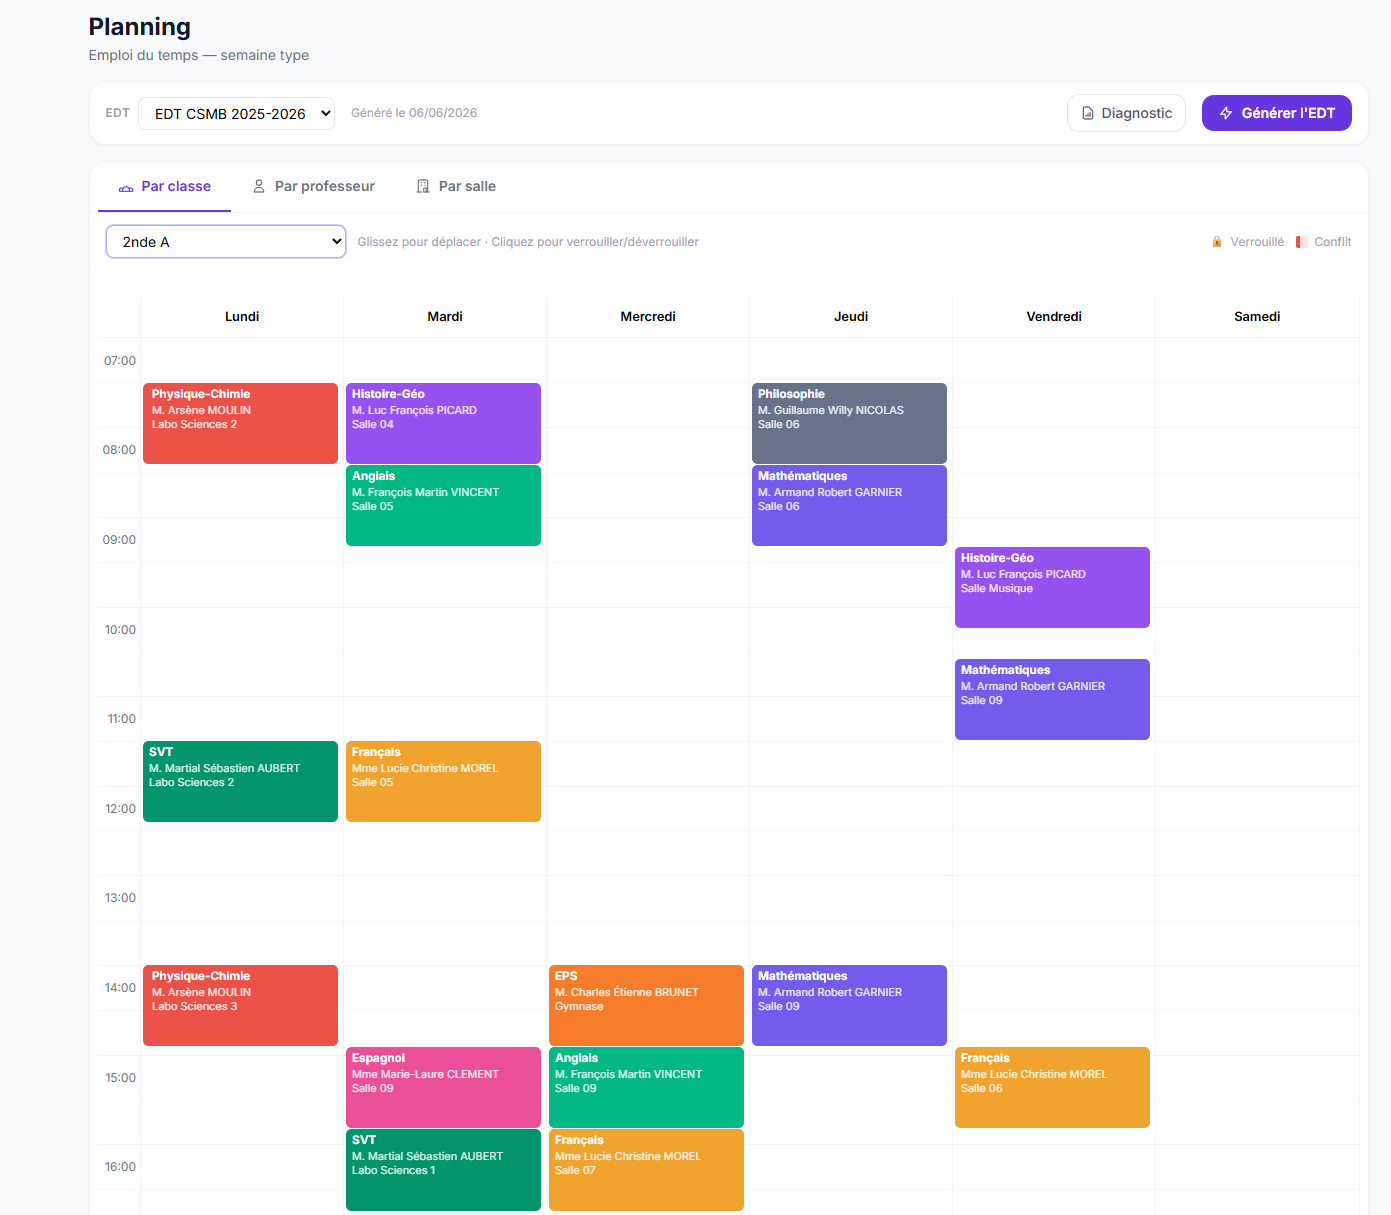Click the Verrouillé lock icon in the legend
1391x1215 pixels.
(x=1217, y=242)
